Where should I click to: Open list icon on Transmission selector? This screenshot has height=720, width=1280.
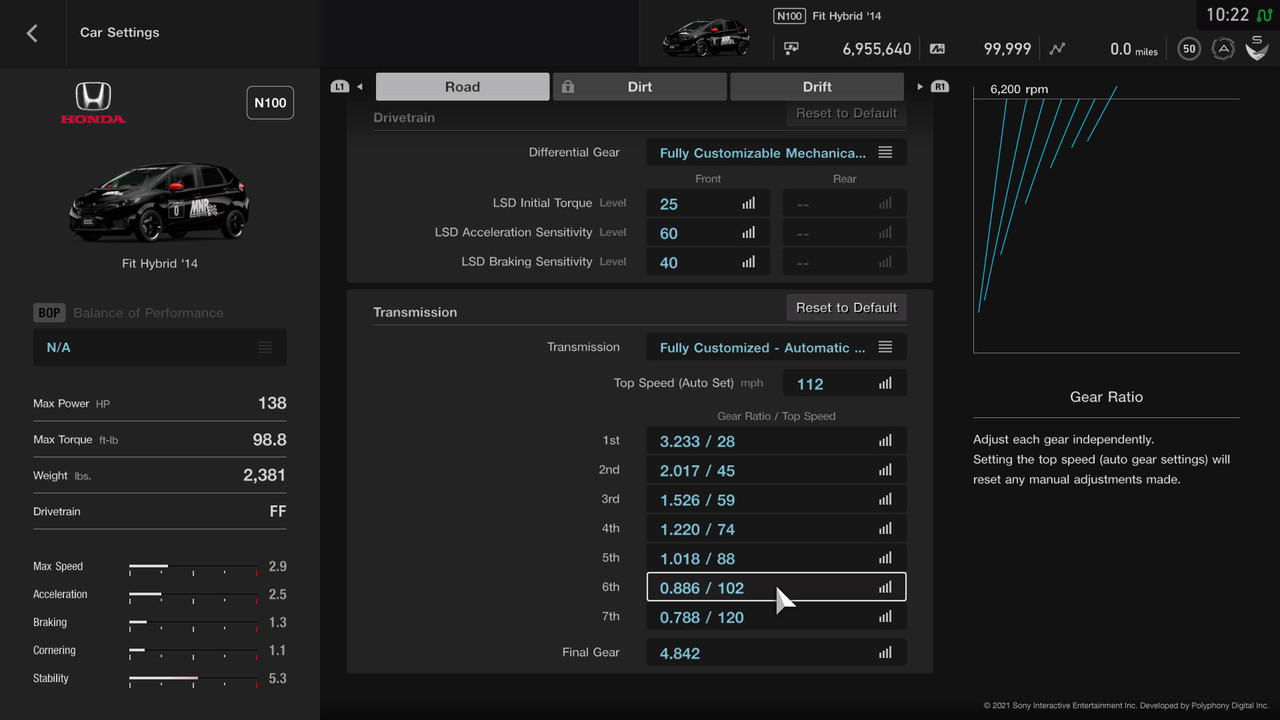tap(885, 348)
